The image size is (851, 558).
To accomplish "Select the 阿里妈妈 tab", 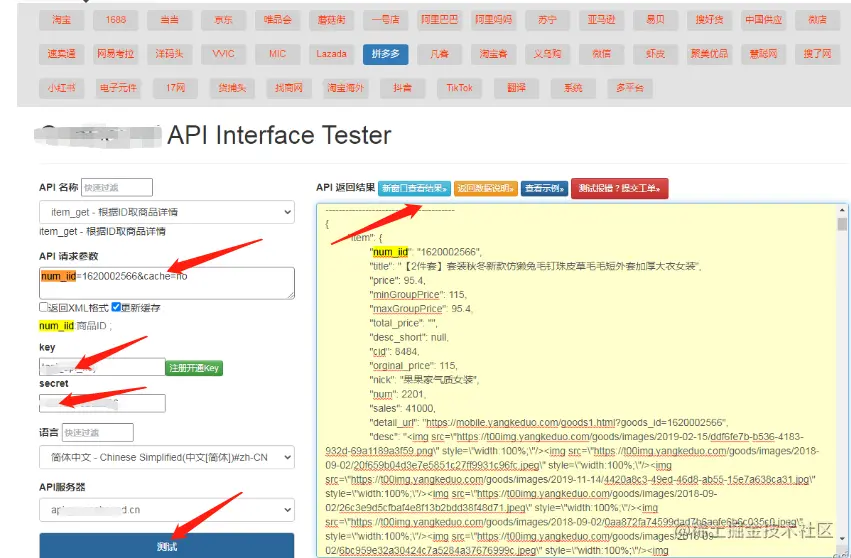I will tap(493, 20).
